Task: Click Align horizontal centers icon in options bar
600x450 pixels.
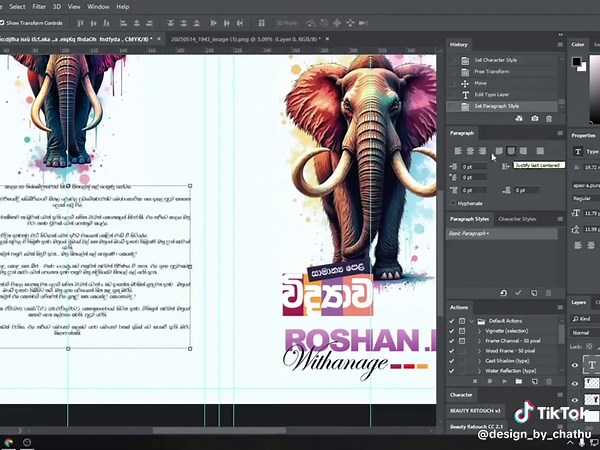Action: (137, 23)
